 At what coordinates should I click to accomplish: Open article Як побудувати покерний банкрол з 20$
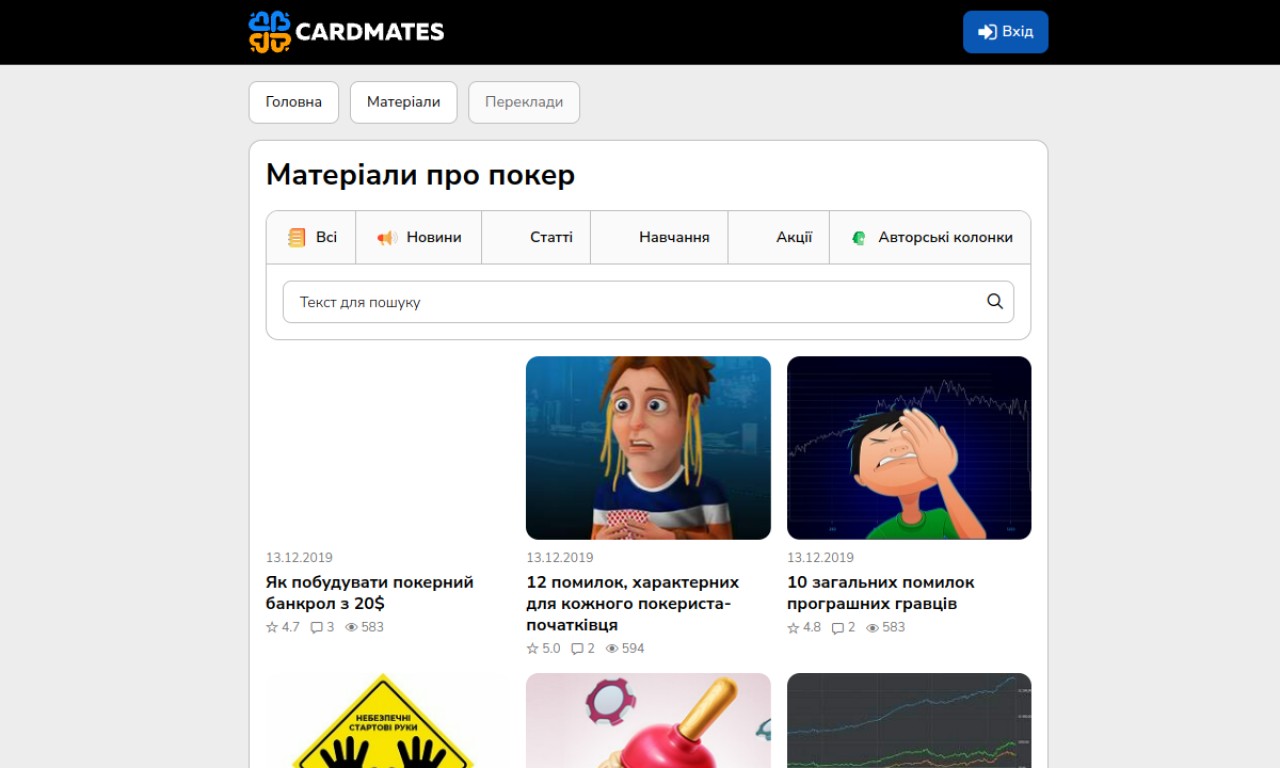(369, 593)
